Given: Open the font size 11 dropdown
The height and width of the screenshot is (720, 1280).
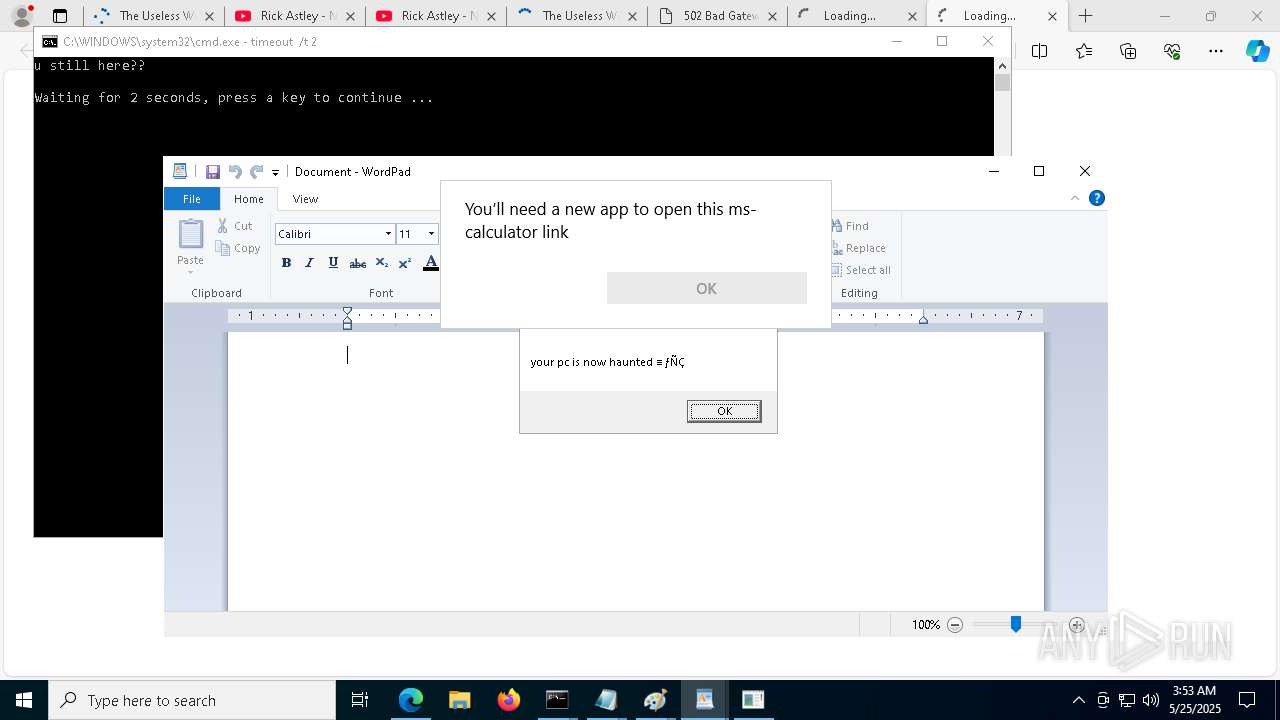Looking at the screenshot, I should pos(431,234).
